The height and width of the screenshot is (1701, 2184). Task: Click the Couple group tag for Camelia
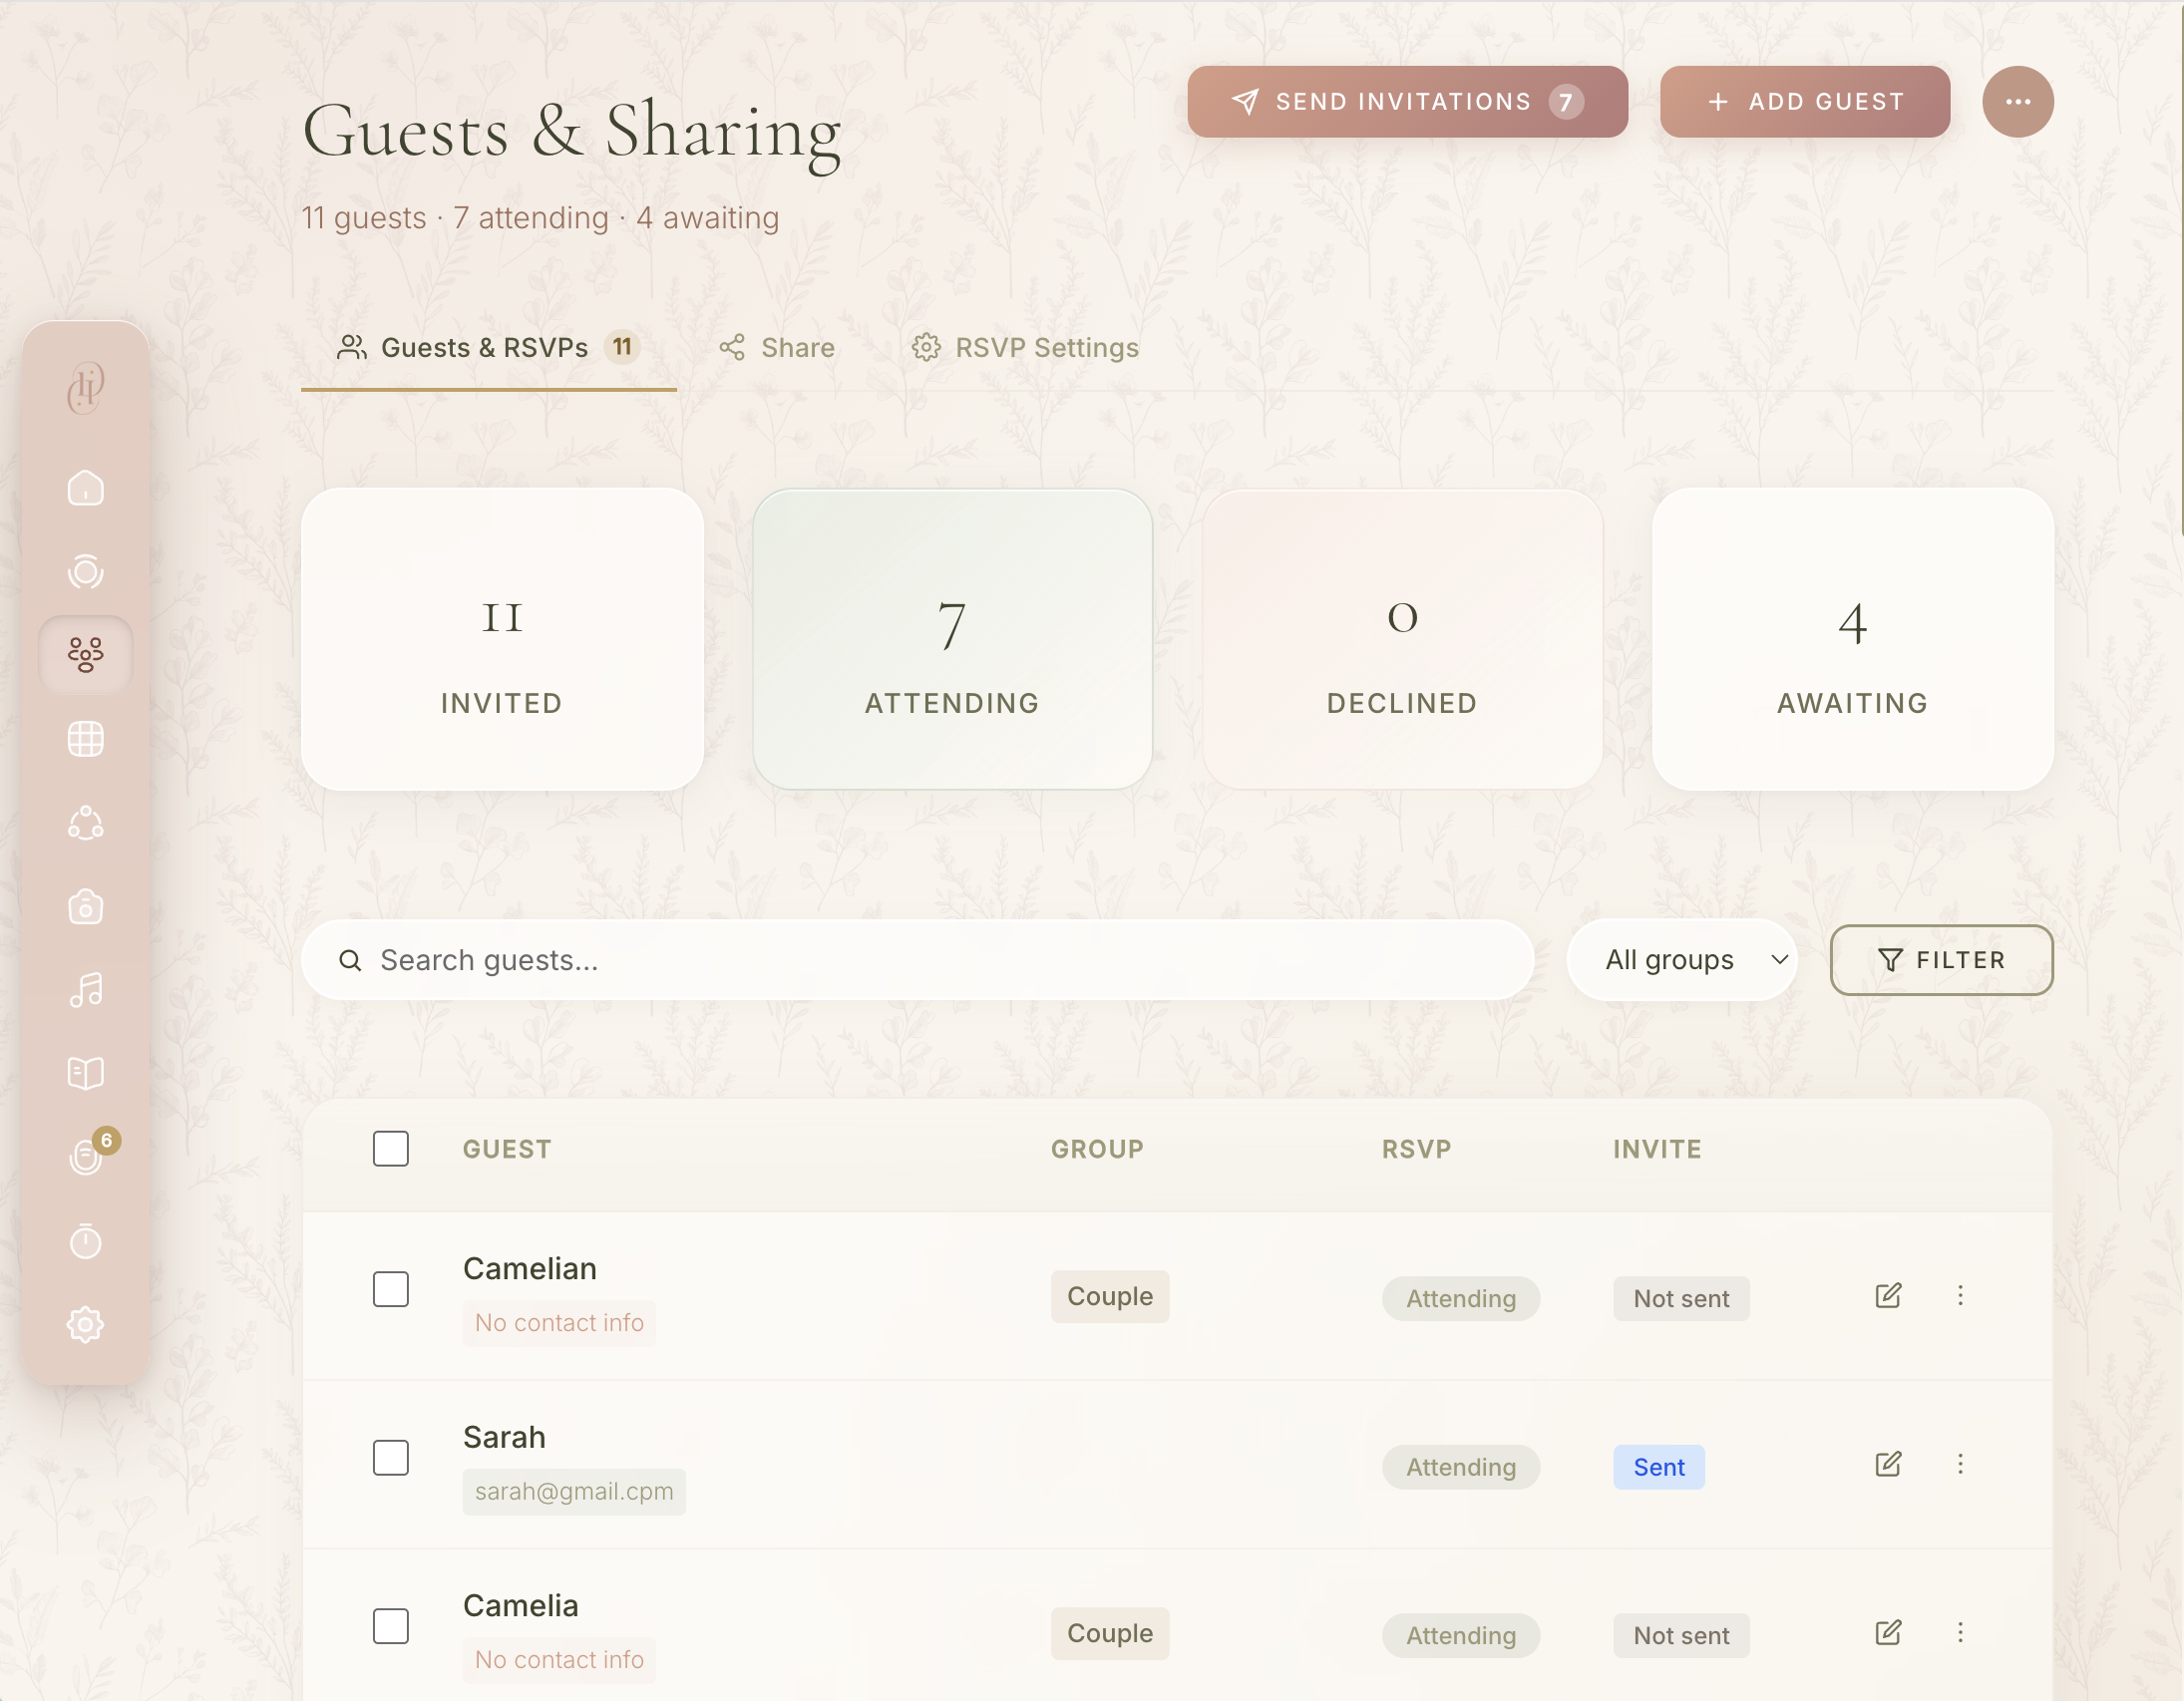(x=1110, y=1634)
